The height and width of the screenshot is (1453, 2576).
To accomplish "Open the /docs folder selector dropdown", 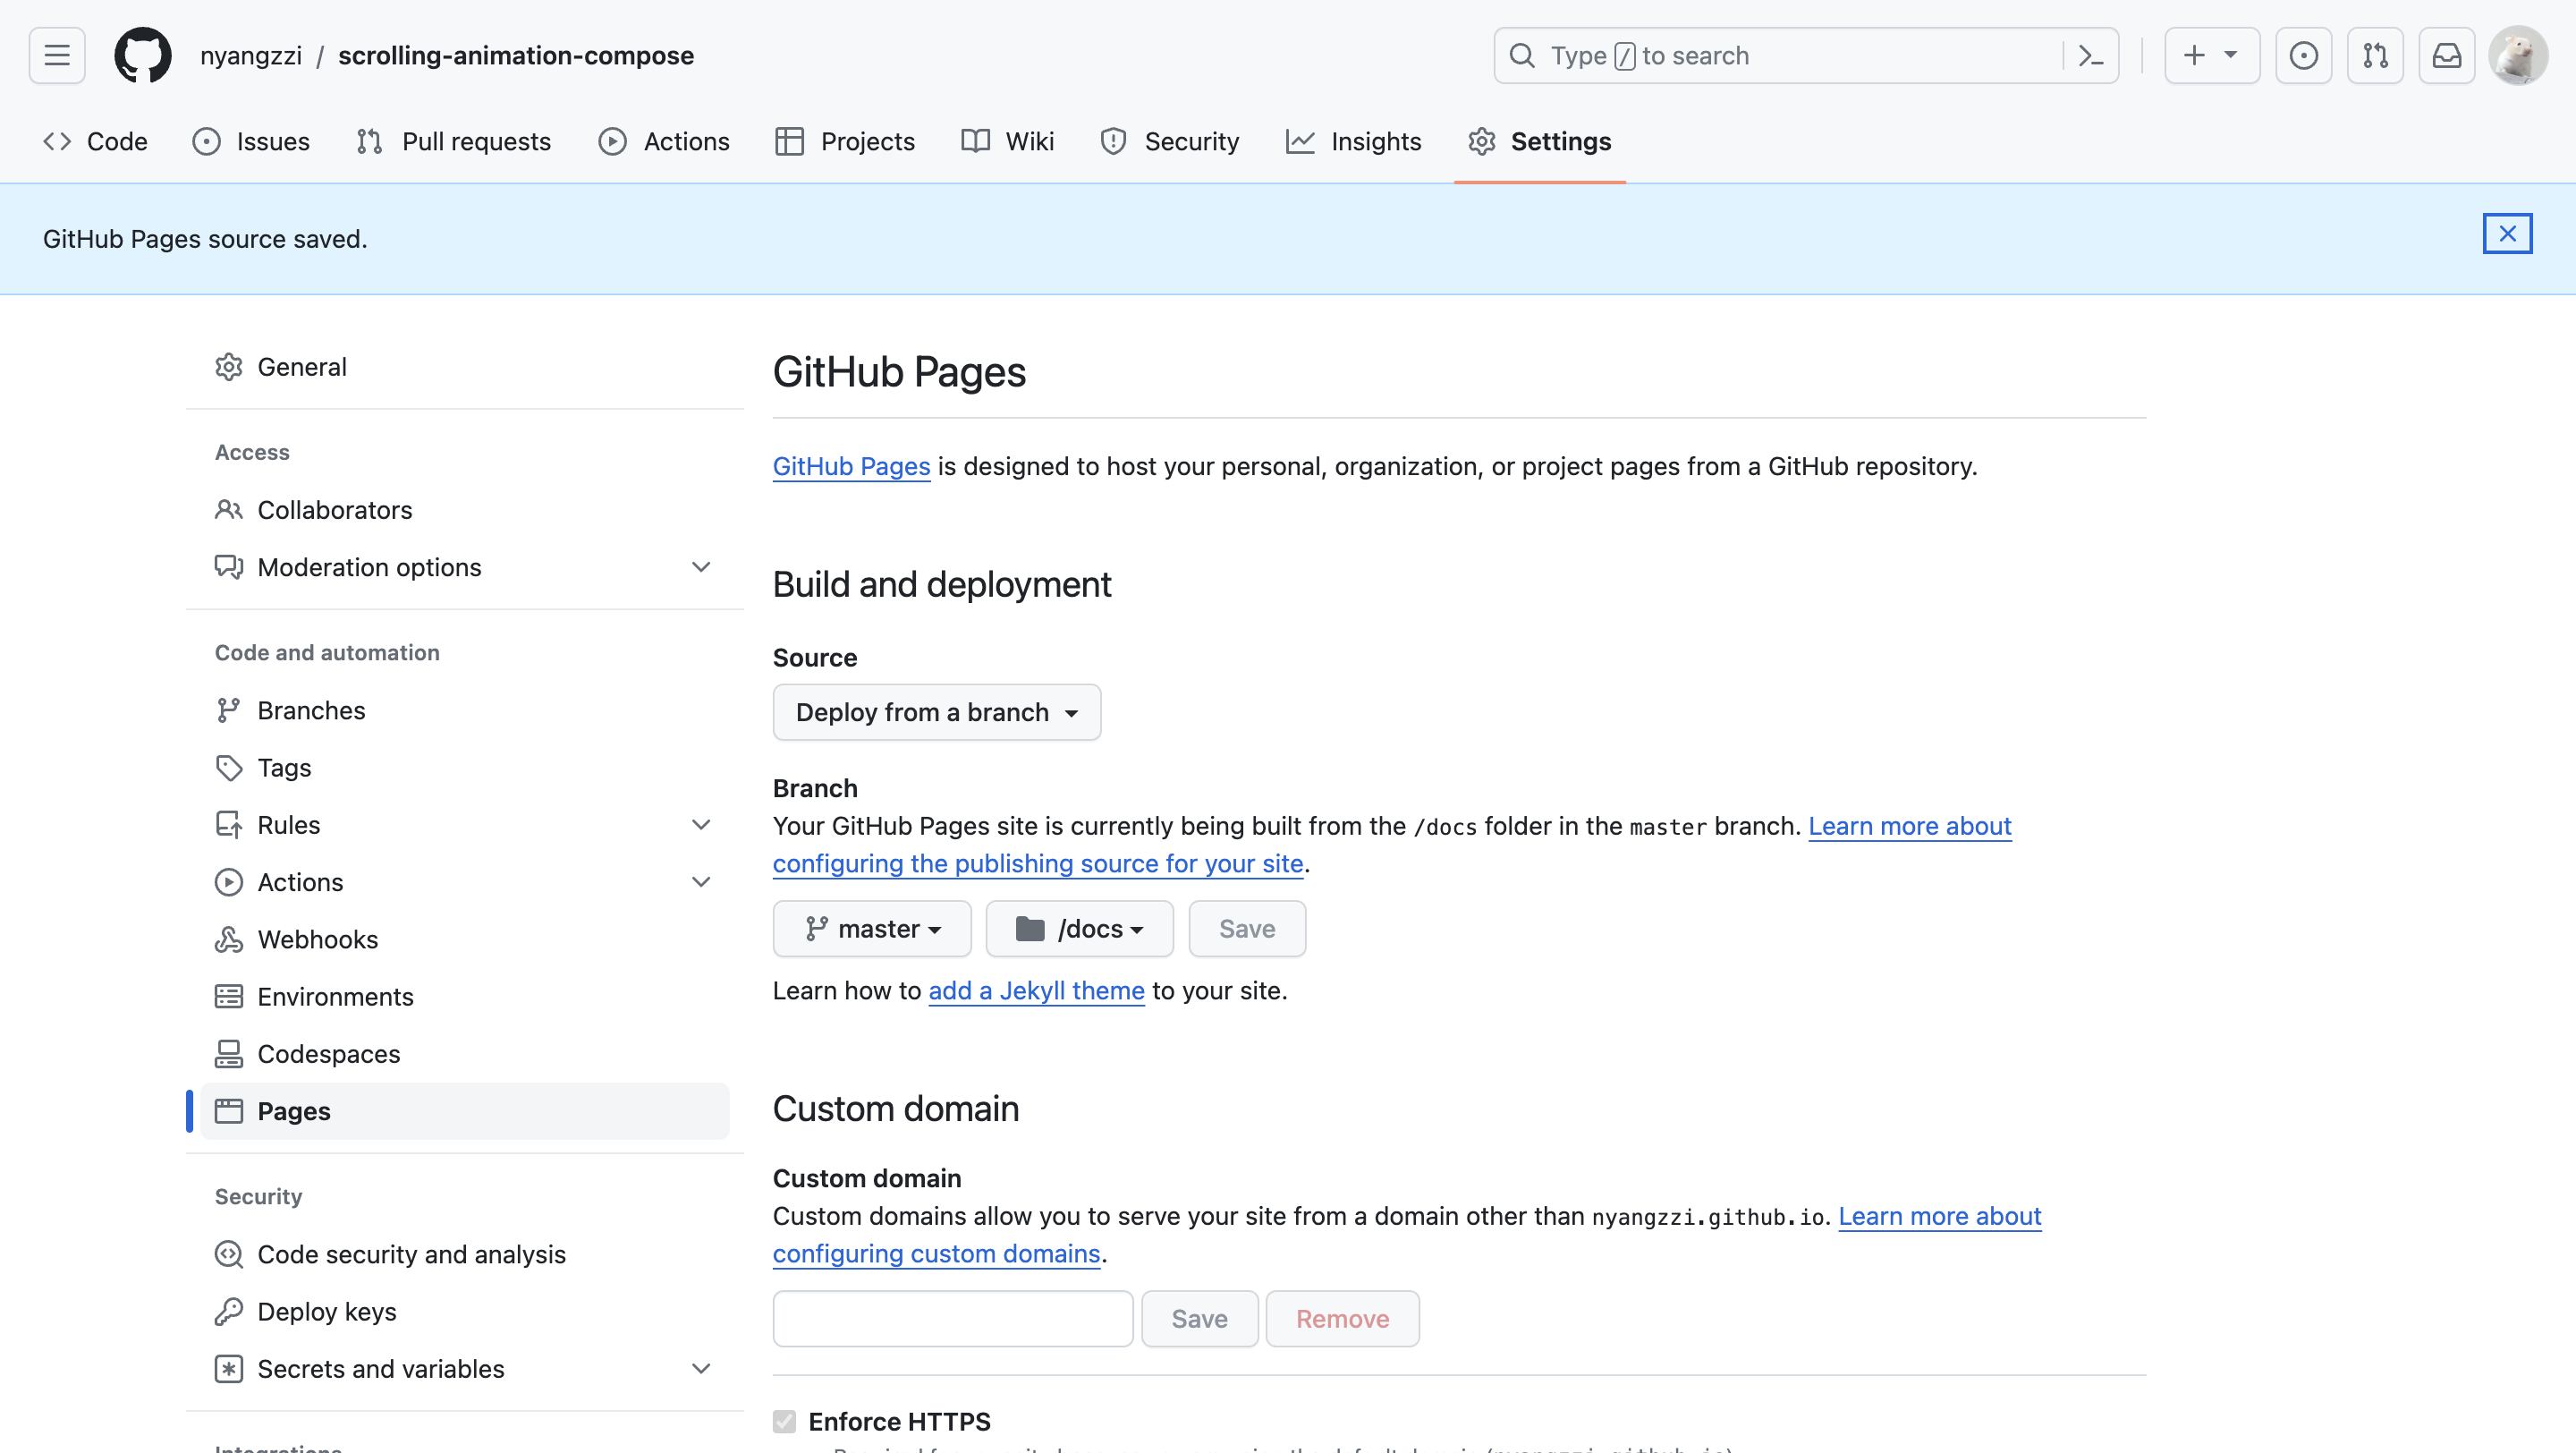I will pyautogui.click(x=1079, y=929).
